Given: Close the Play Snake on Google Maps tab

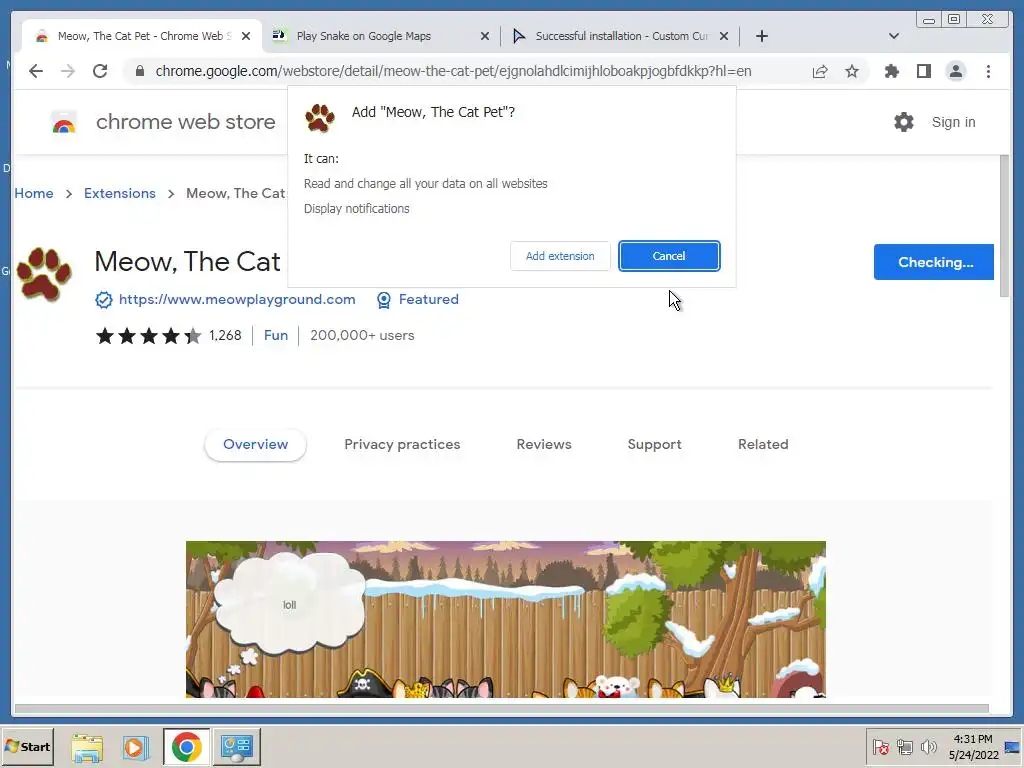Looking at the screenshot, I should click(485, 36).
